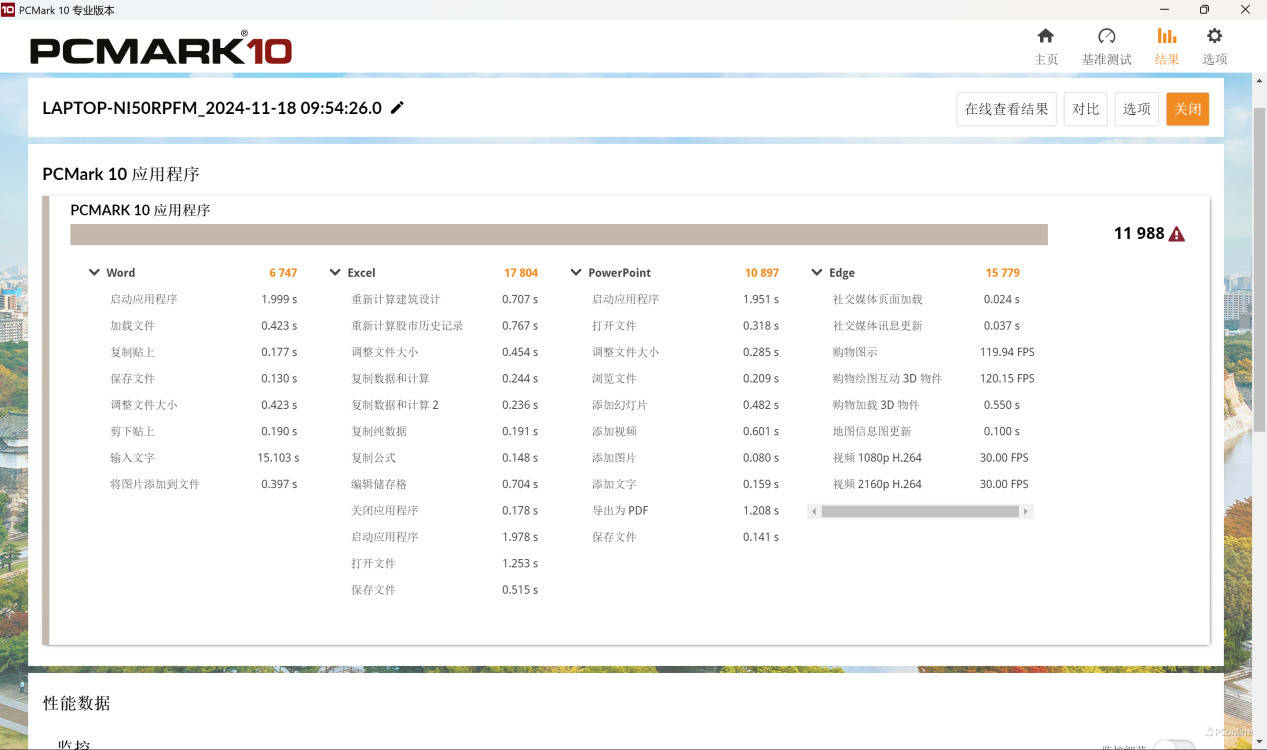Click the vertical page scrollbar on the right
Screen dimensions: 1267x750
pos(1259,270)
